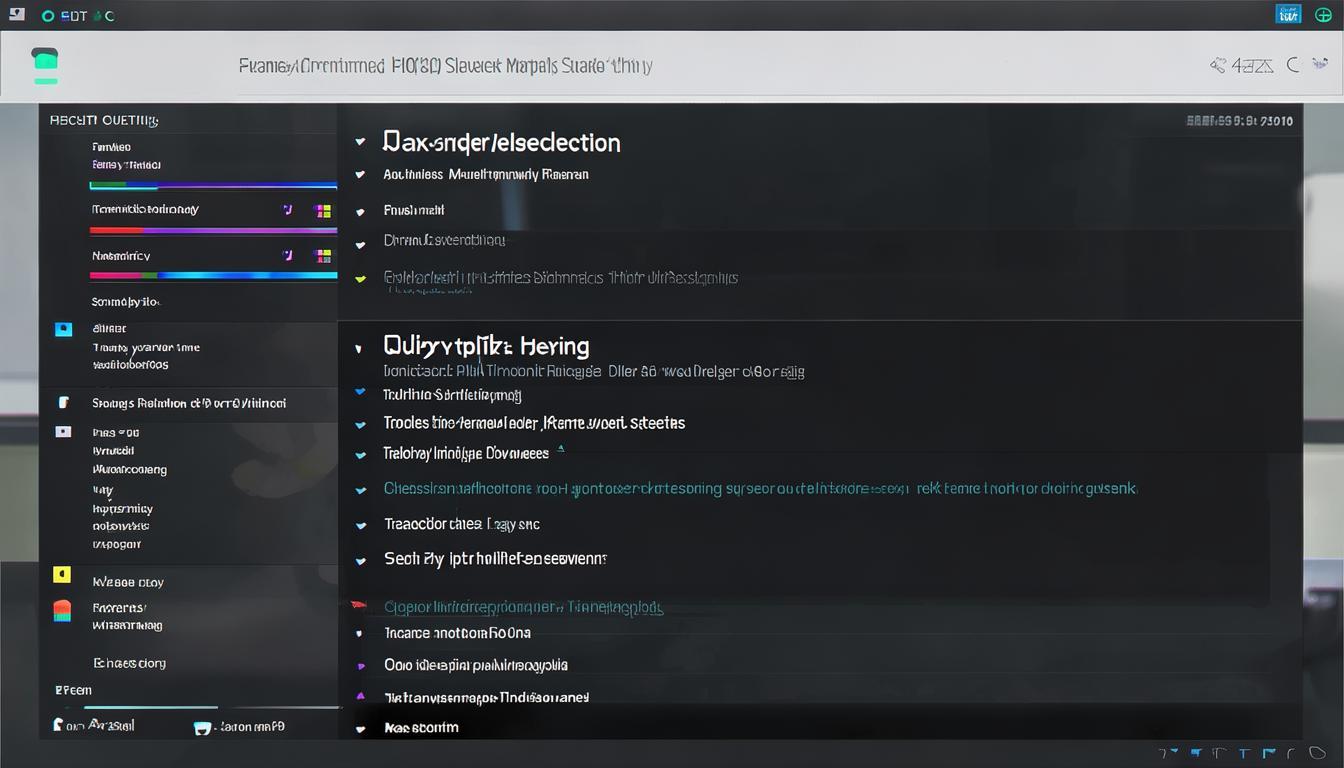Click purple icon above the red-purple slider
This screenshot has height=768, width=1344.
pyautogui.click(x=287, y=210)
